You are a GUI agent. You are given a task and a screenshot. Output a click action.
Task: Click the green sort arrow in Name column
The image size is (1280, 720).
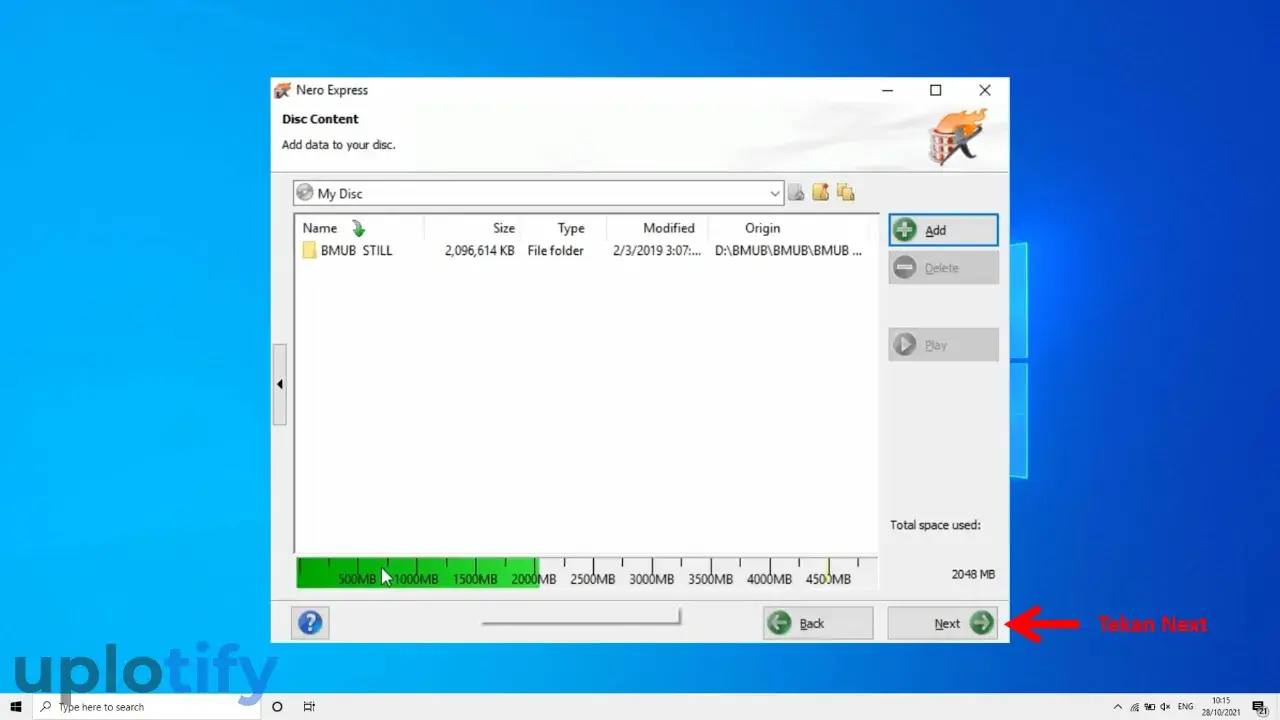tap(359, 229)
